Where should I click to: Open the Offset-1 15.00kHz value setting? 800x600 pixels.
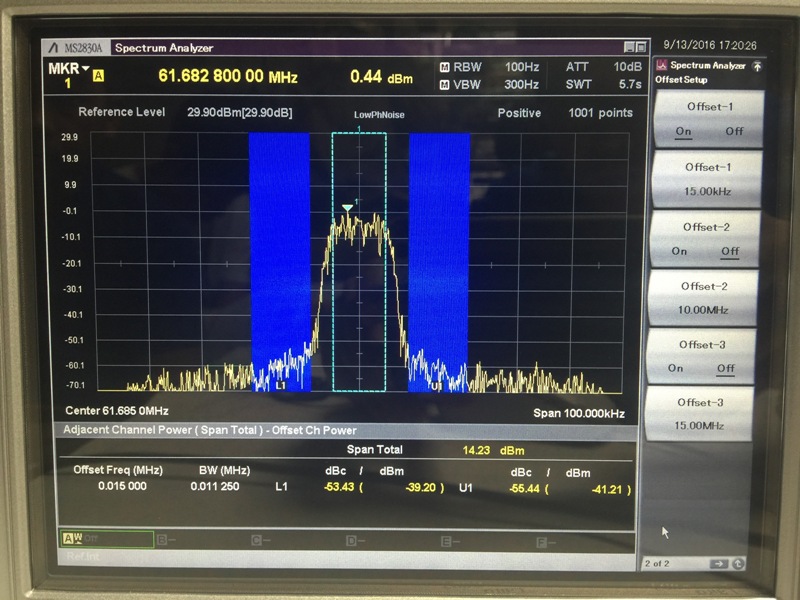pos(707,178)
